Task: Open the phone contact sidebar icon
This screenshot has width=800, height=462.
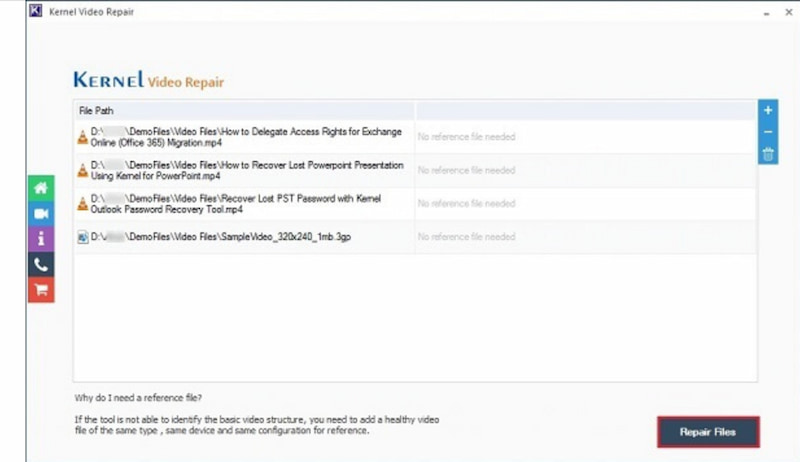Action: (41, 265)
